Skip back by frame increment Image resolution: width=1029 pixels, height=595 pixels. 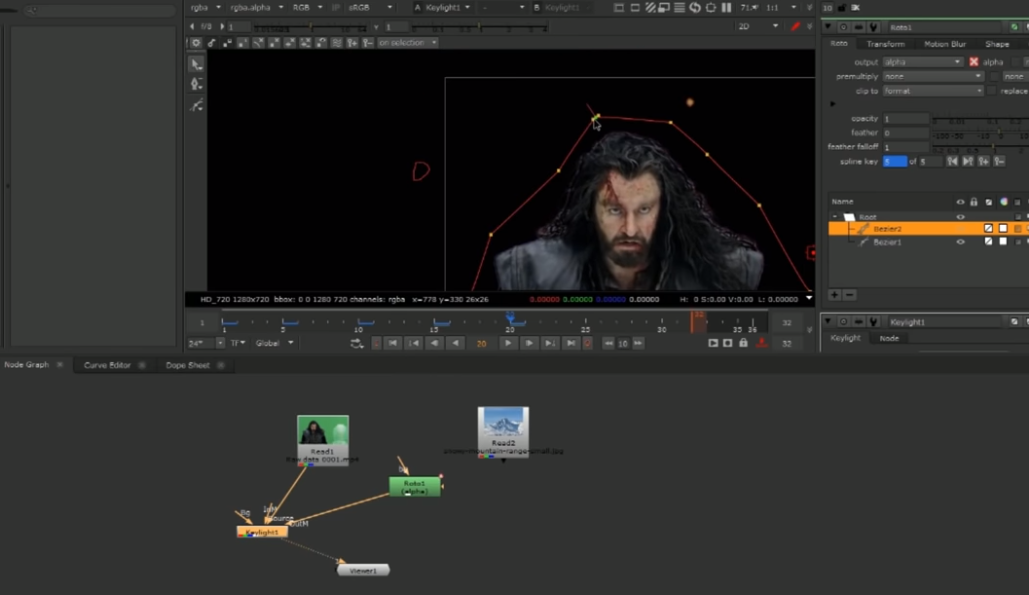608,343
